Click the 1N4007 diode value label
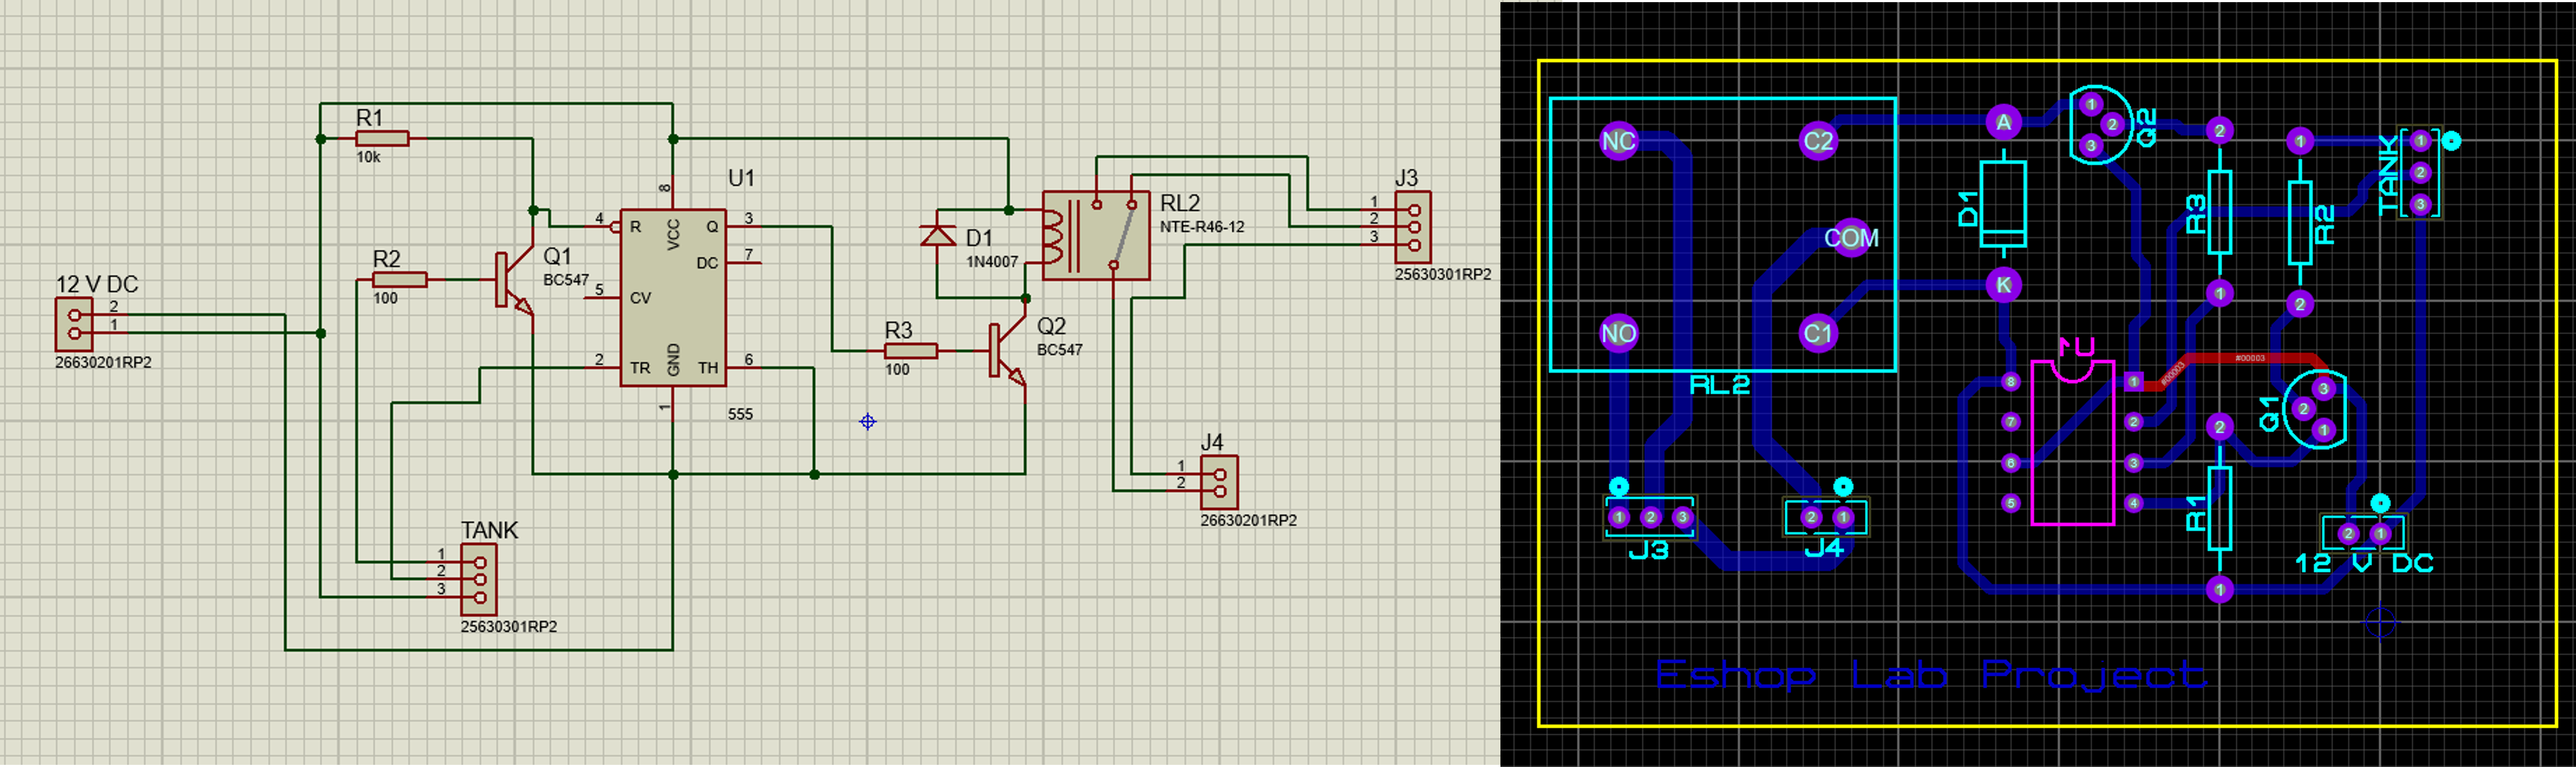The image size is (2576, 767). 992,262
